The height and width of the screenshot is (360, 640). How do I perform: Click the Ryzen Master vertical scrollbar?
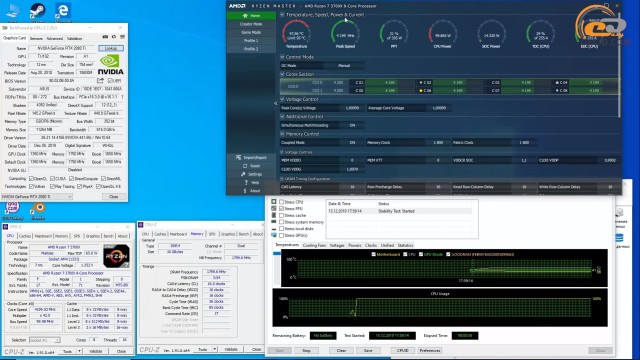tap(619, 65)
